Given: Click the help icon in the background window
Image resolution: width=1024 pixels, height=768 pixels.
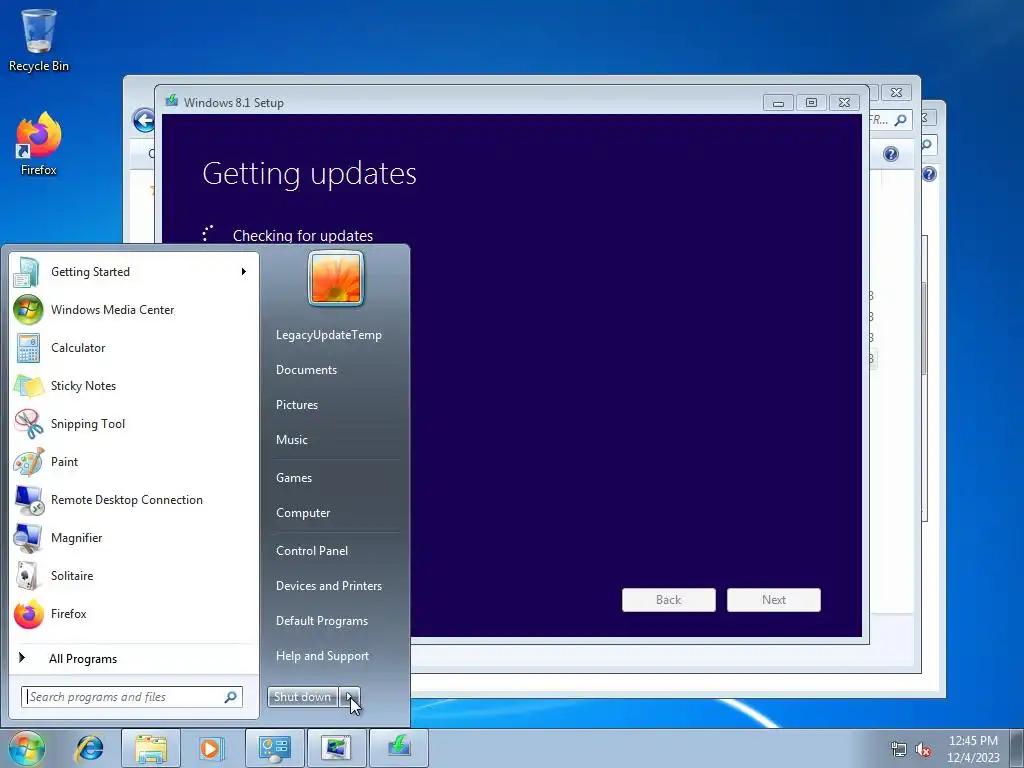Looking at the screenshot, I should [x=891, y=154].
